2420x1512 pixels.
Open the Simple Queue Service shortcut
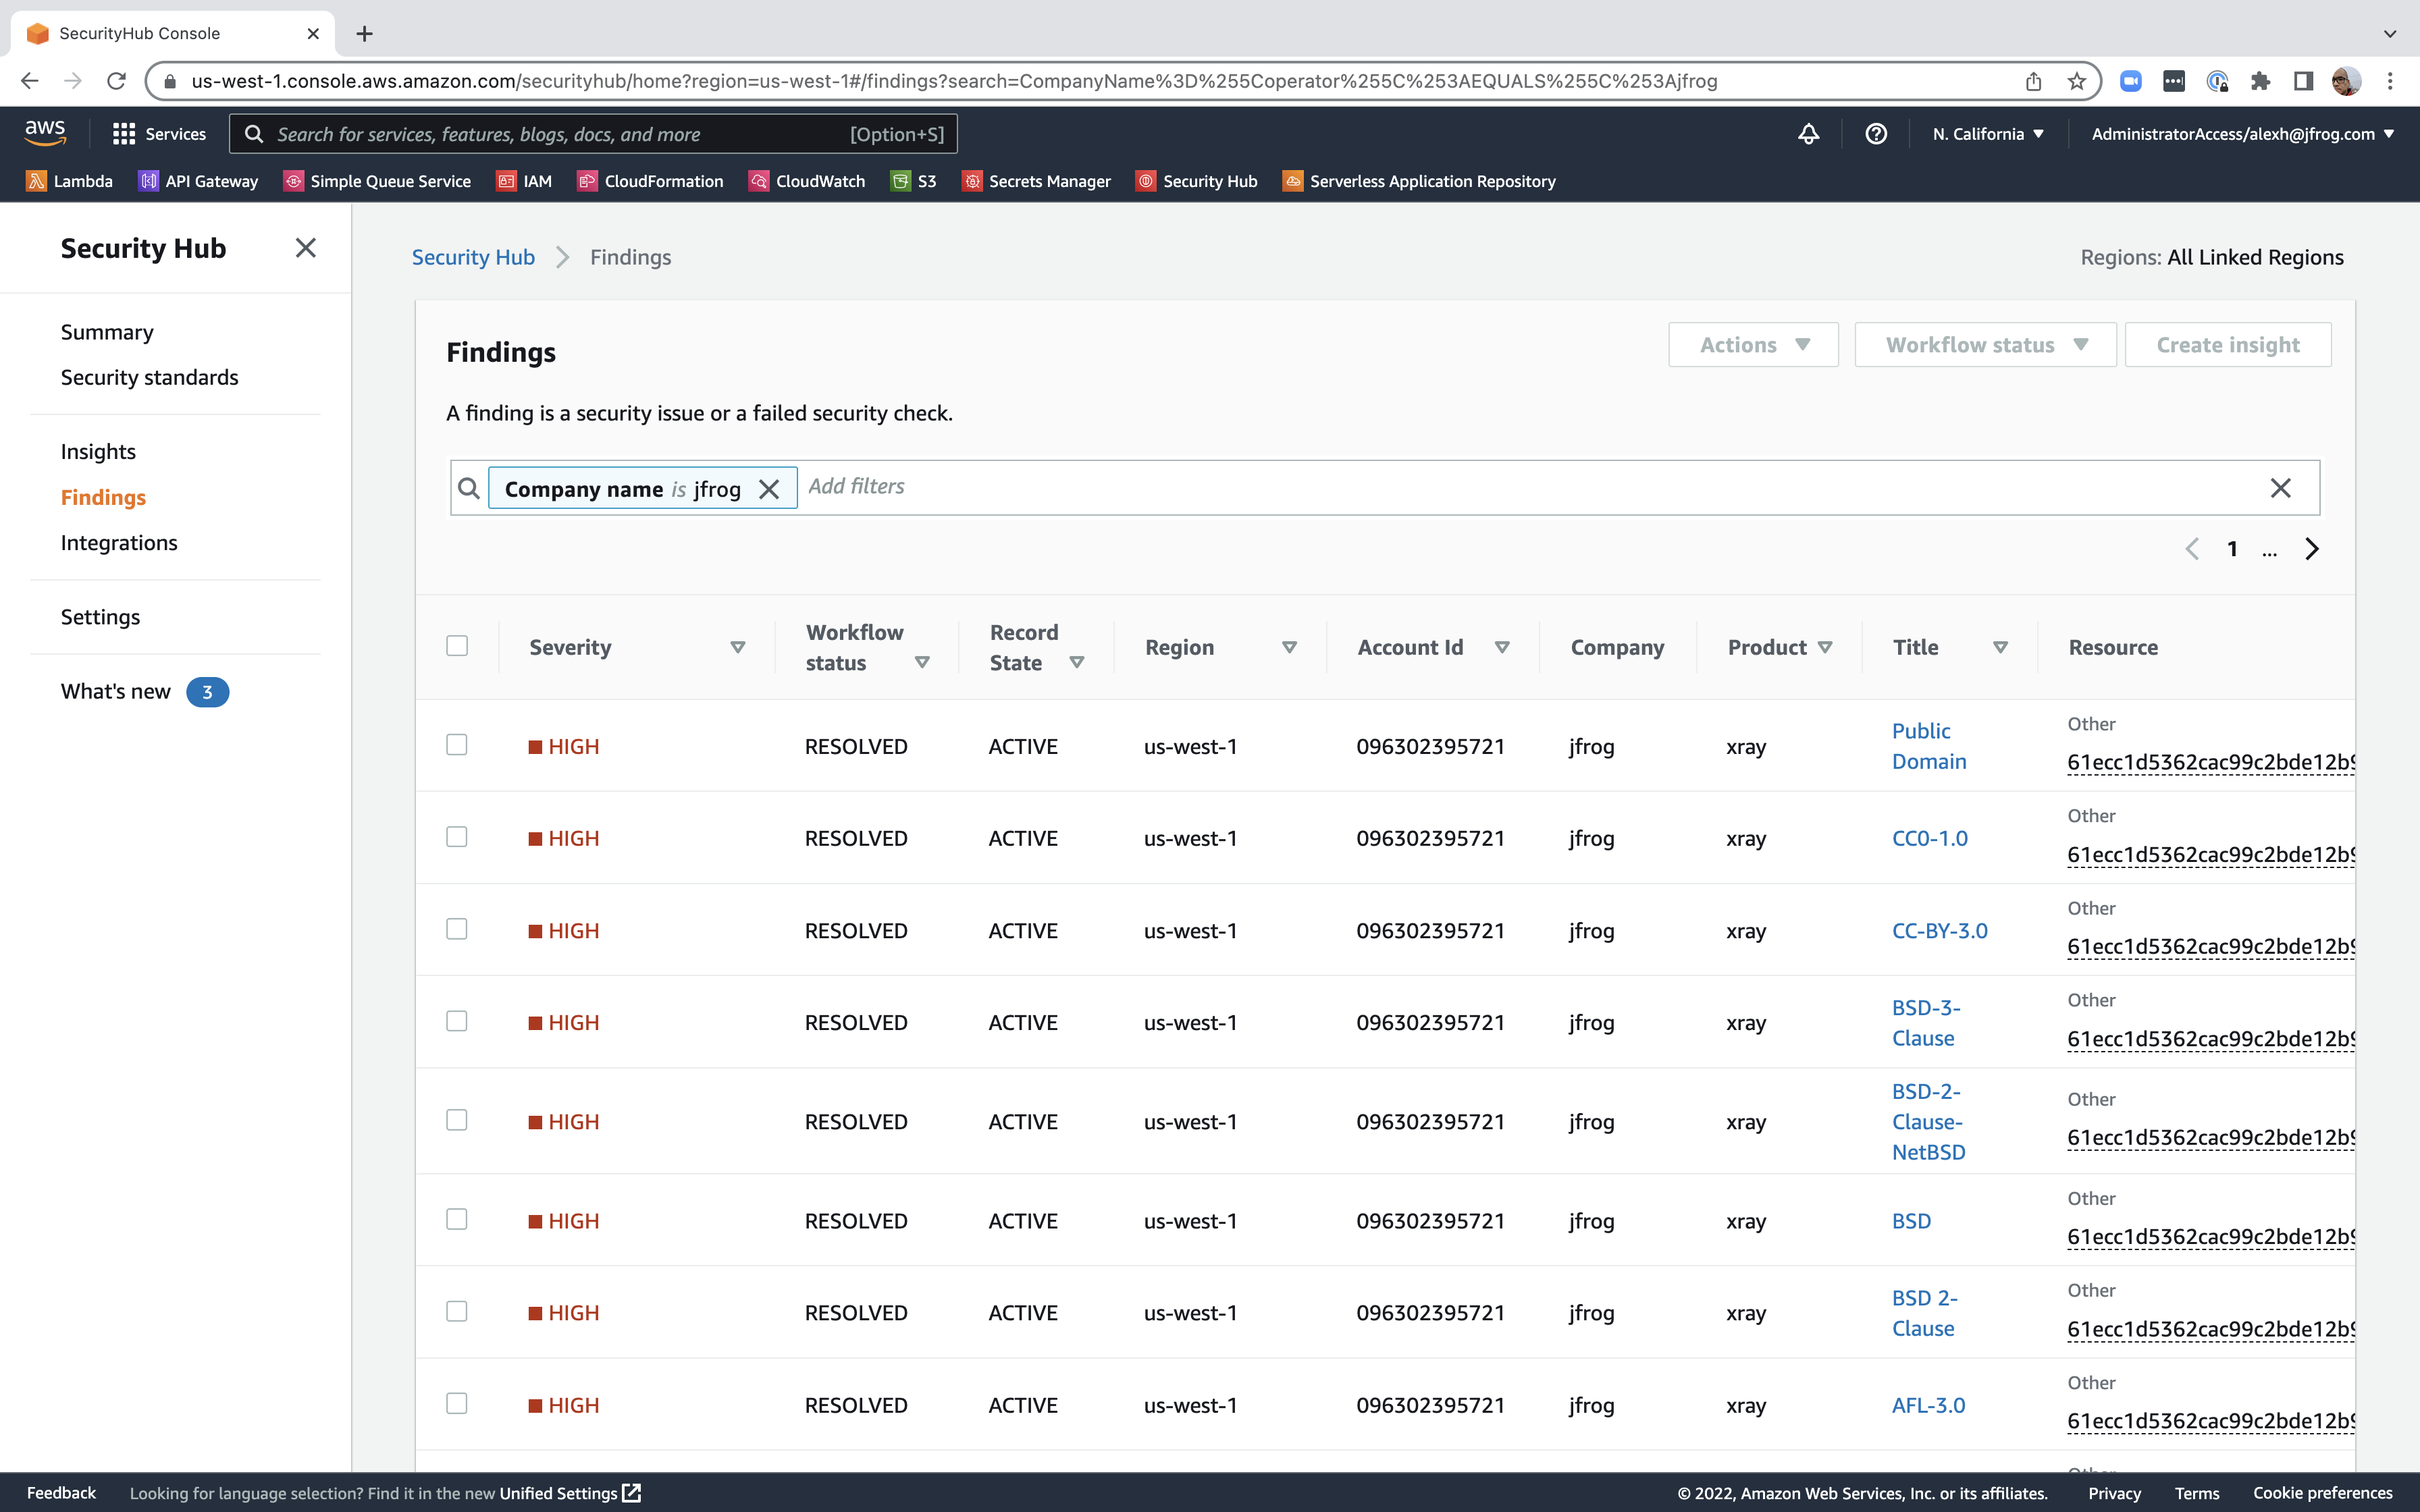377,181
